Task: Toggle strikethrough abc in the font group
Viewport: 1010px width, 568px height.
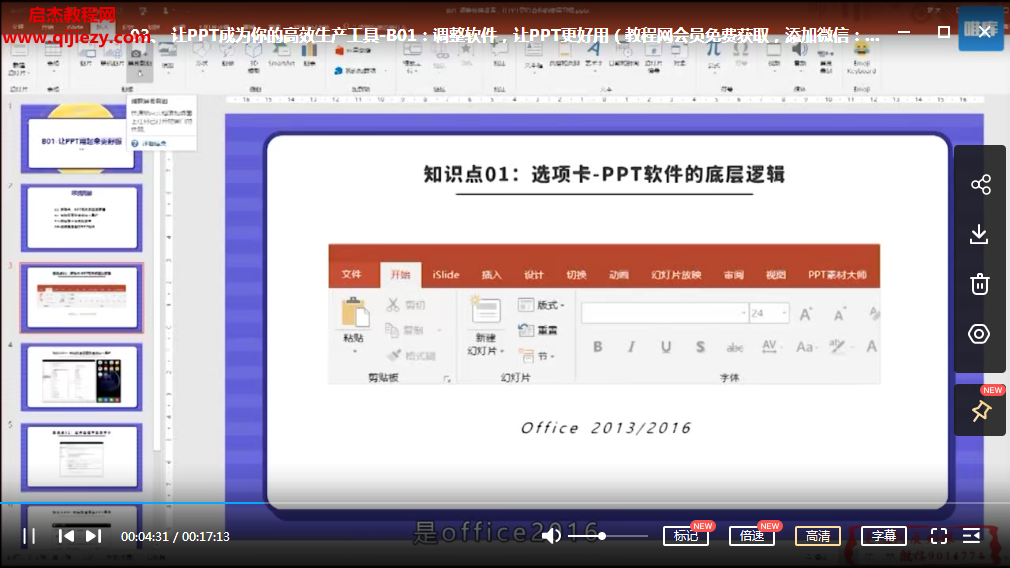Action: 735,348
